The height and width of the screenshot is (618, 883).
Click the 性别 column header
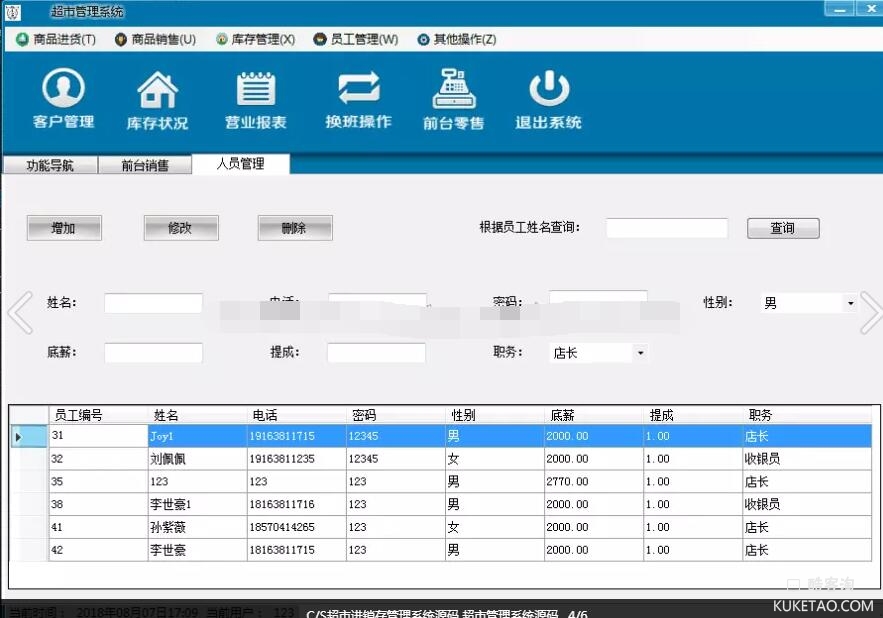click(494, 415)
